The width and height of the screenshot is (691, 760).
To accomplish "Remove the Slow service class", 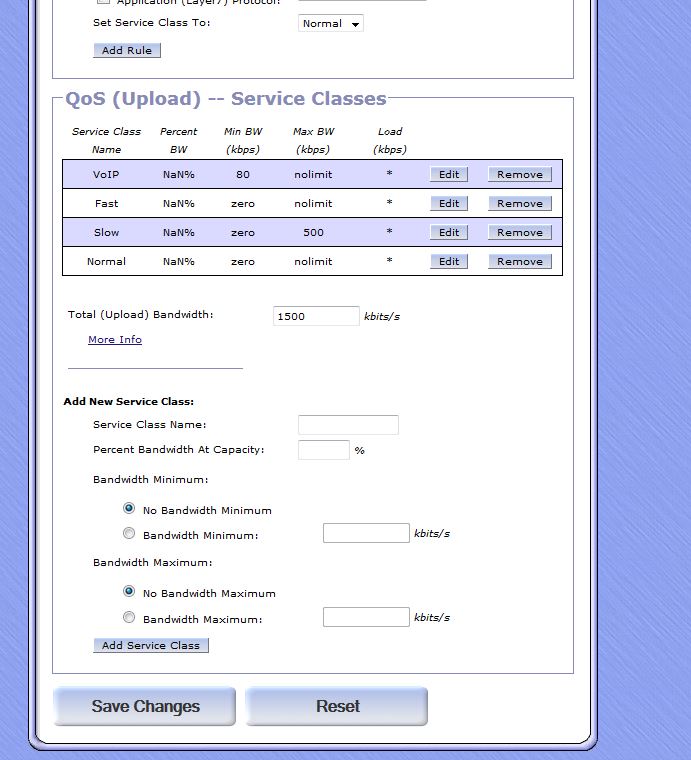I will pos(519,232).
